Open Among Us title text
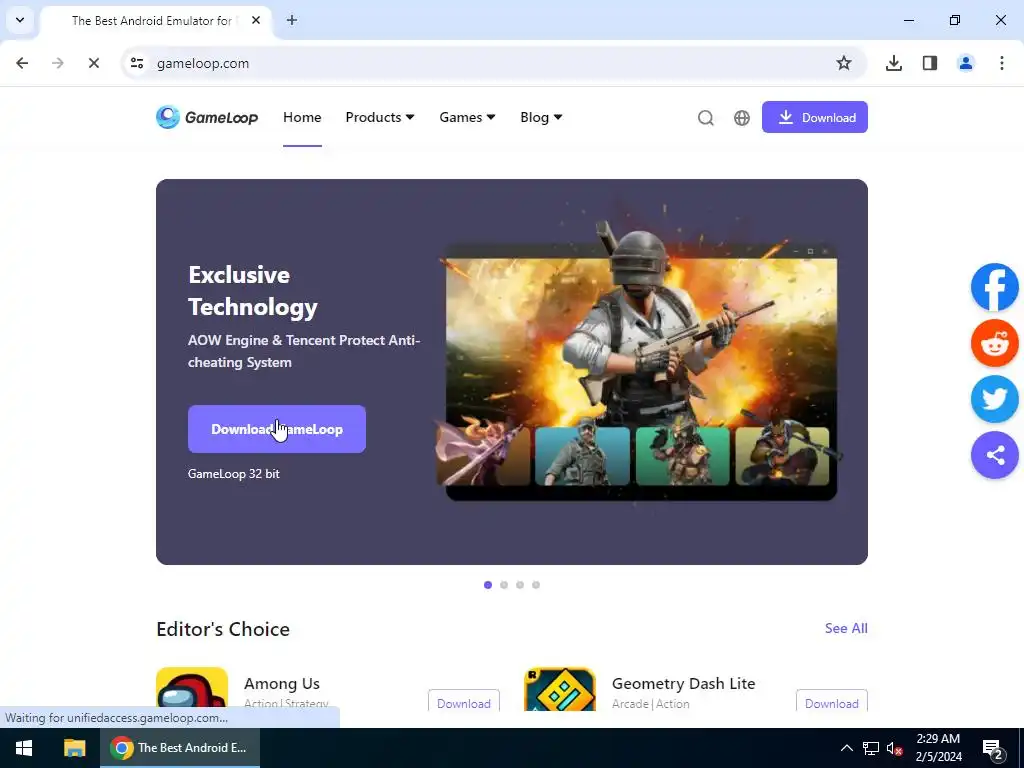 [282, 684]
